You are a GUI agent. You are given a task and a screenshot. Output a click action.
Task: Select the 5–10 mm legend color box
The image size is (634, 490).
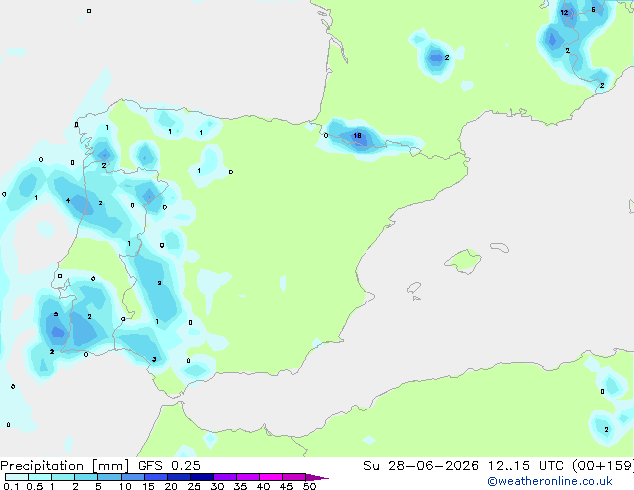109,477
